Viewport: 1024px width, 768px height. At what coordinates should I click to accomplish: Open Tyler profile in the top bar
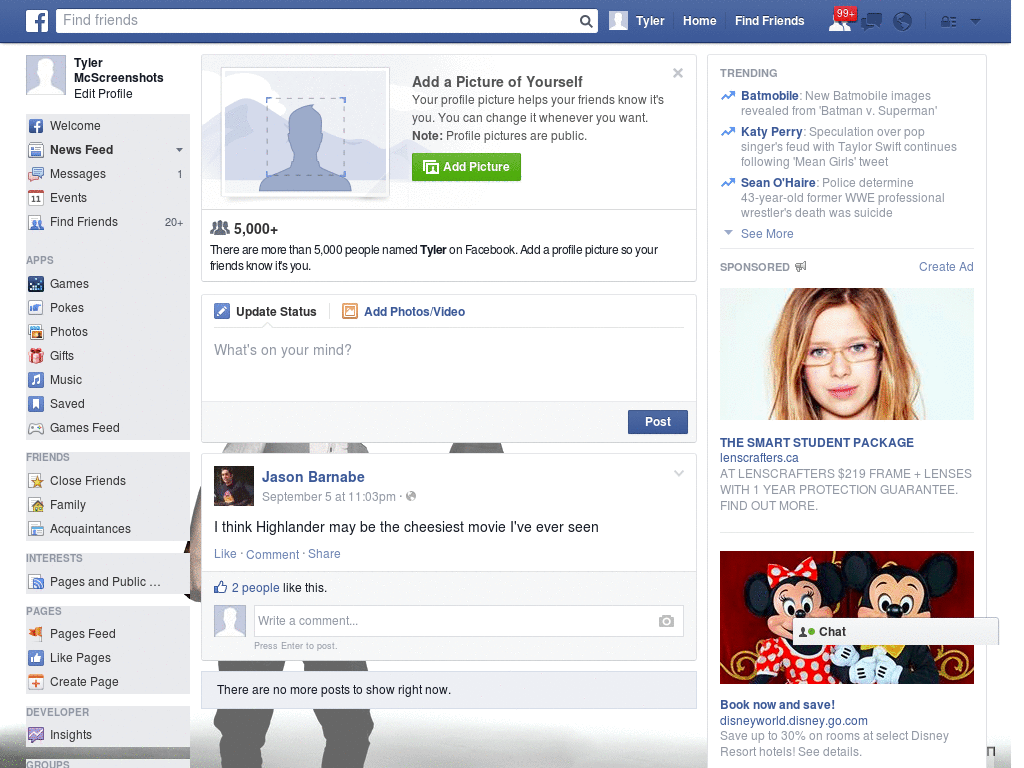pos(637,21)
